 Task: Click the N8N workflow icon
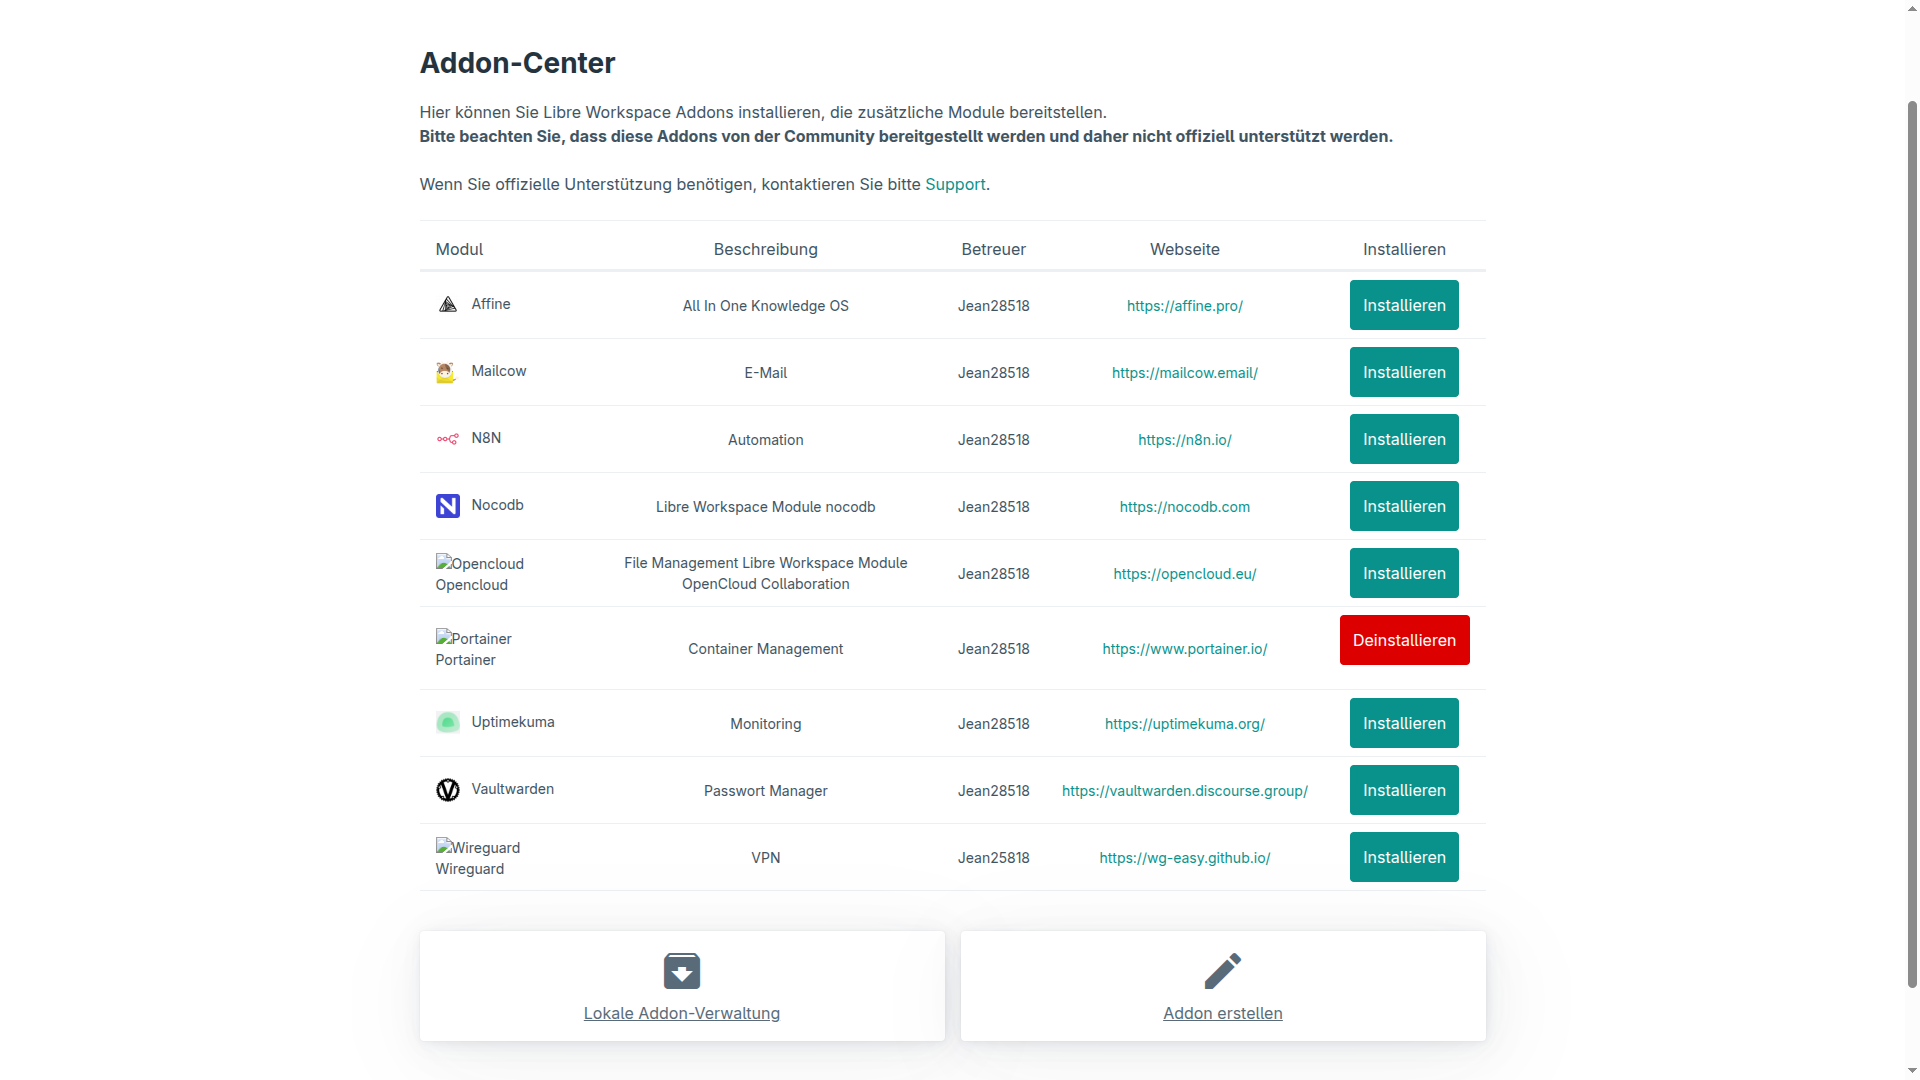447,439
